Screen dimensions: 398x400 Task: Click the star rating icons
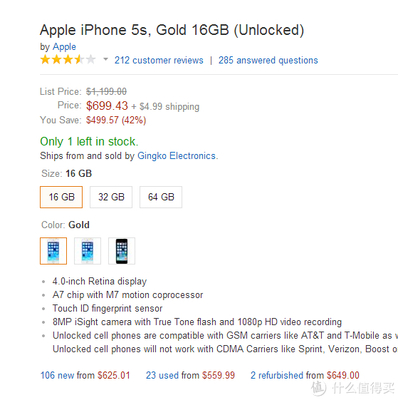68,60
